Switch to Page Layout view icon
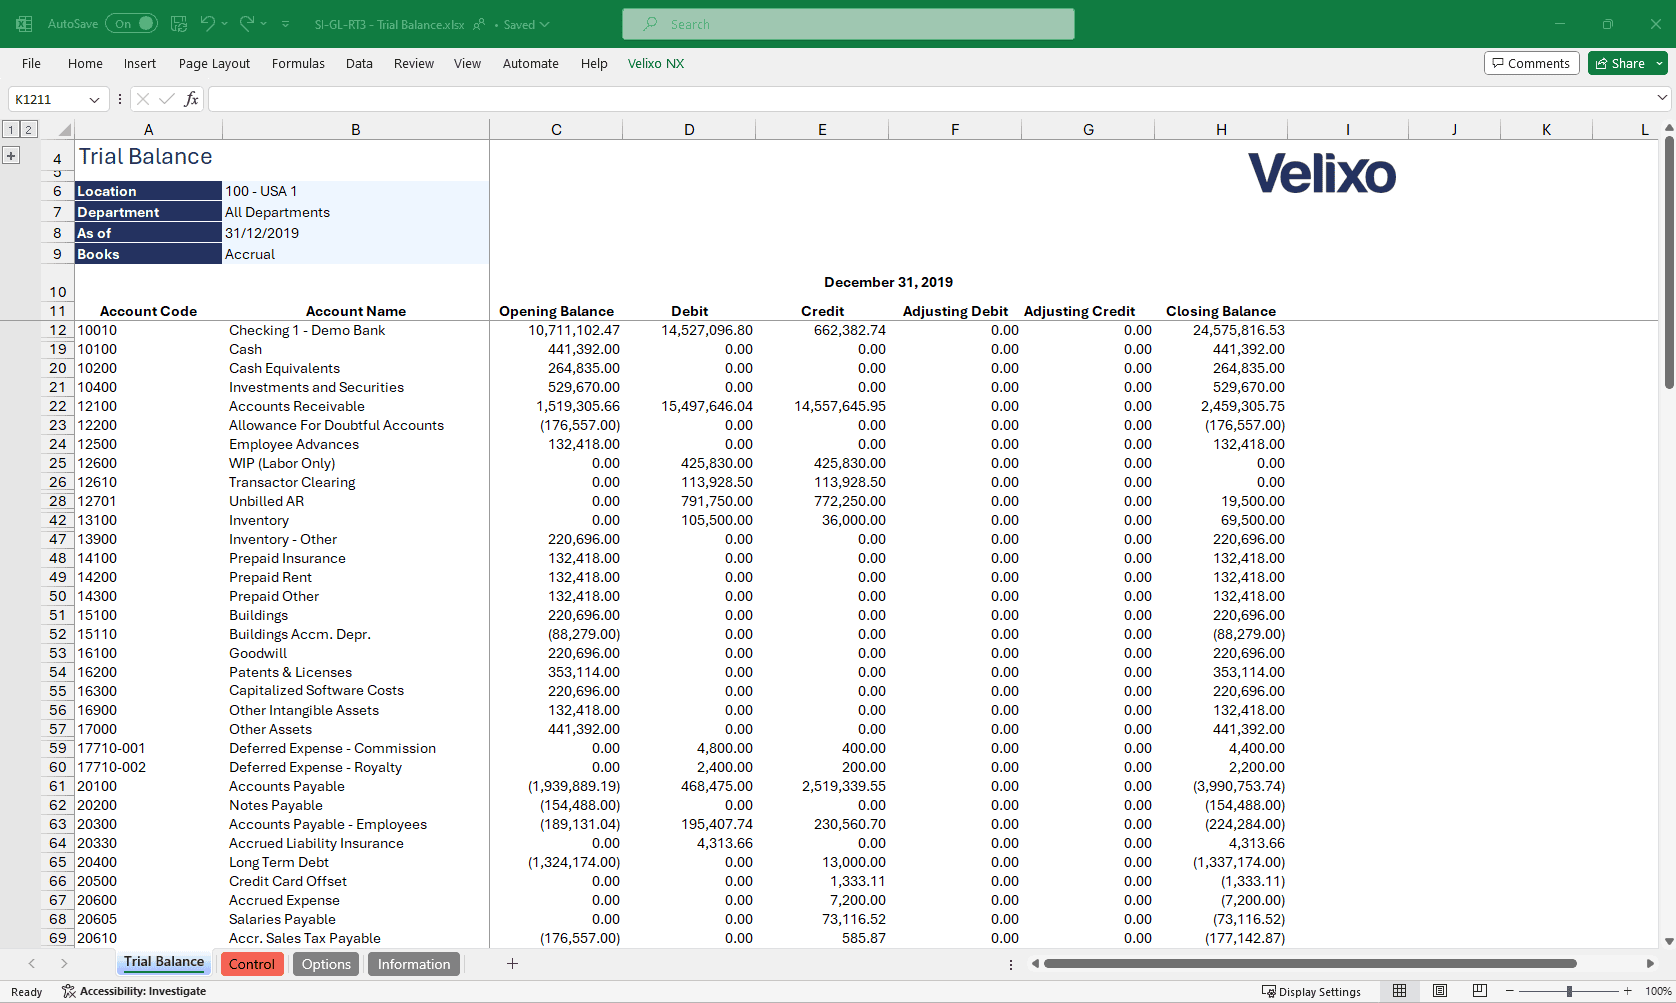The height and width of the screenshot is (1003, 1676). [x=1440, y=991]
